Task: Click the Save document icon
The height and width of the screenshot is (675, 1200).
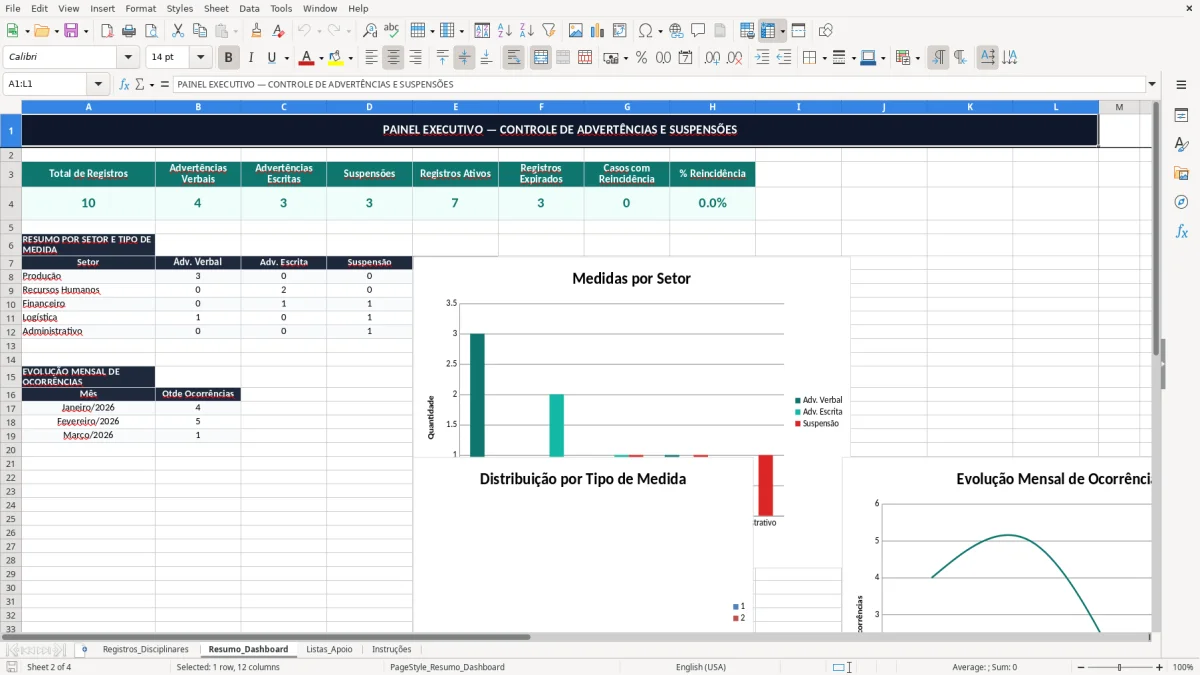Action: [71, 31]
